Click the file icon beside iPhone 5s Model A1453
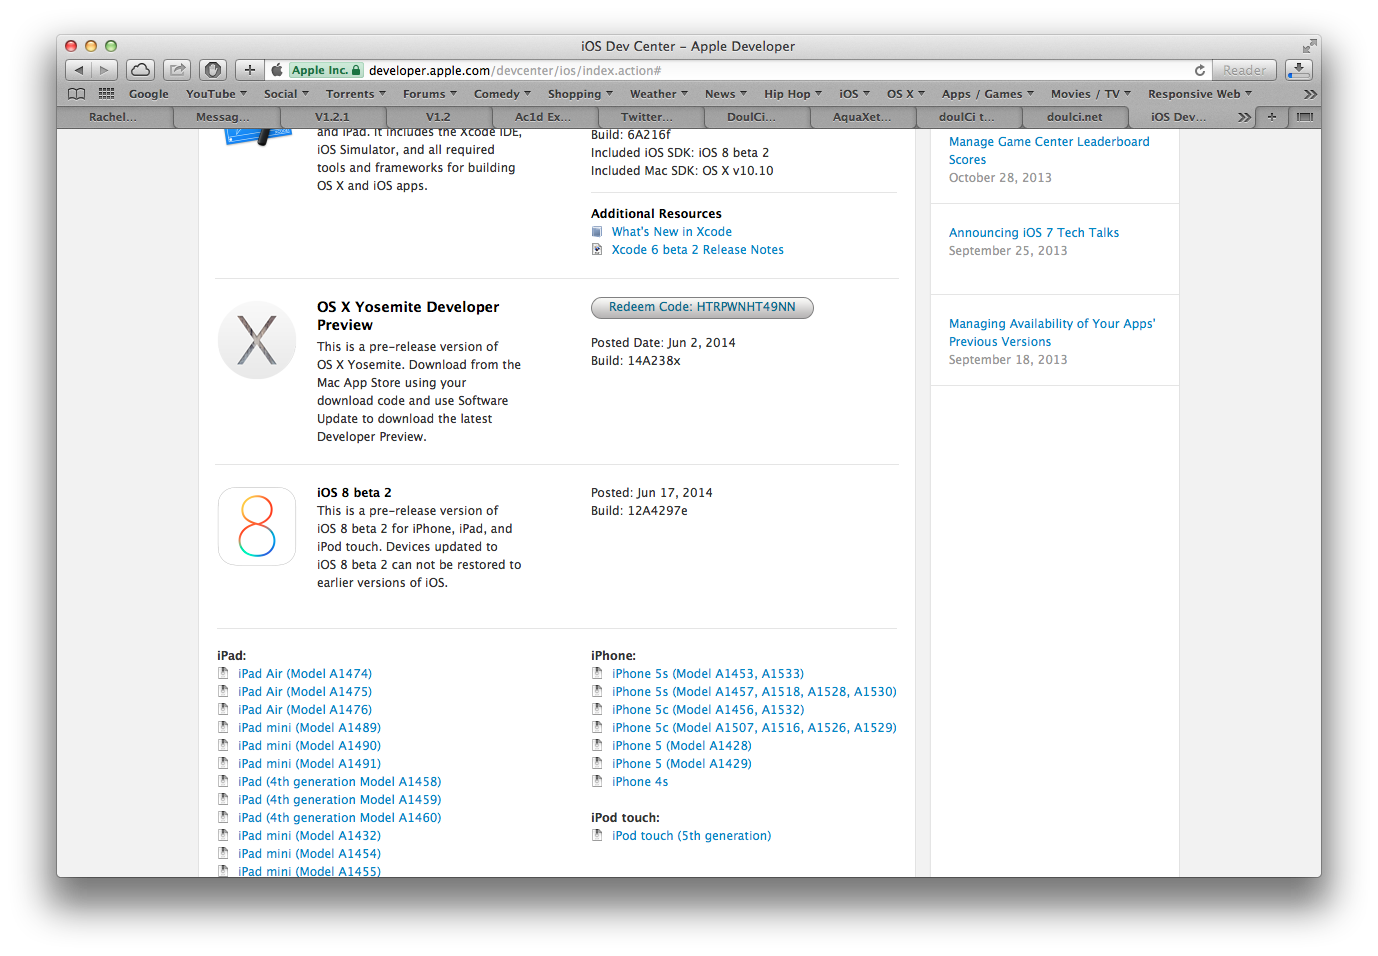The width and height of the screenshot is (1378, 956). pyautogui.click(x=597, y=674)
